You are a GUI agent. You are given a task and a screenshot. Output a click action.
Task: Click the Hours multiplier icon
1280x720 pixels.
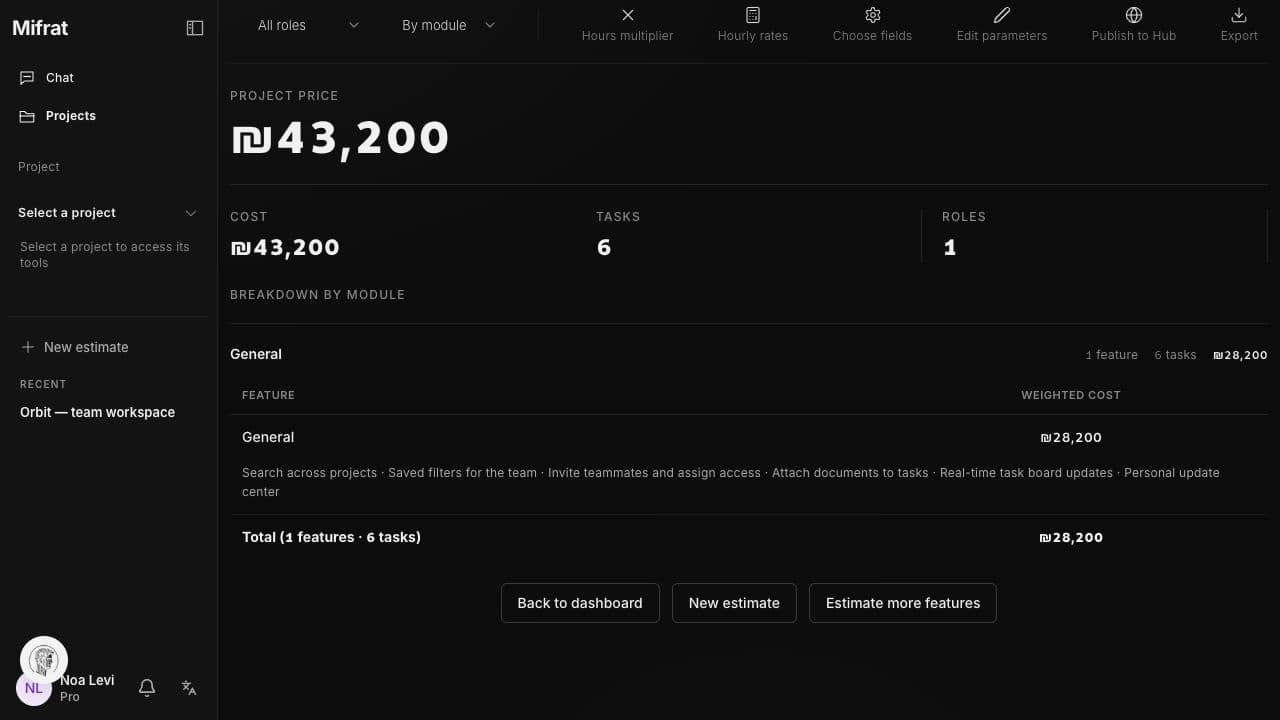pyautogui.click(x=628, y=15)
